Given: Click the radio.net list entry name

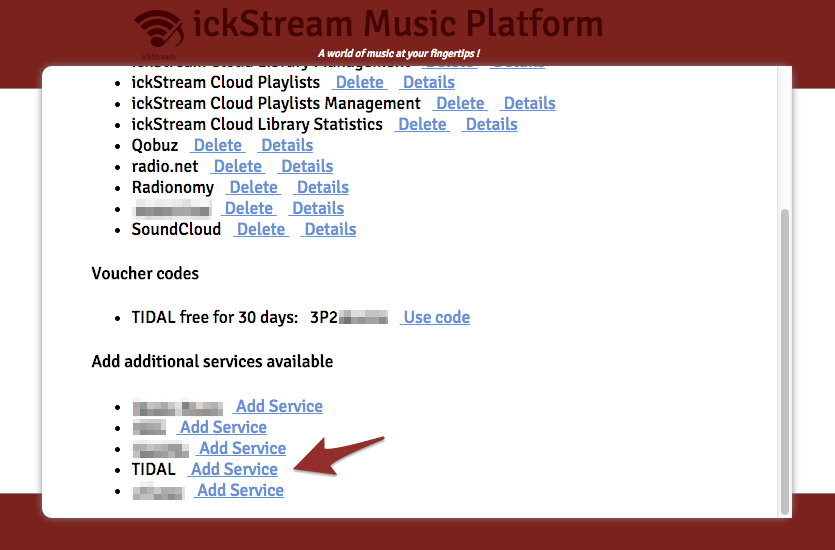Looking at the screenshot, I should click(165, 166).
